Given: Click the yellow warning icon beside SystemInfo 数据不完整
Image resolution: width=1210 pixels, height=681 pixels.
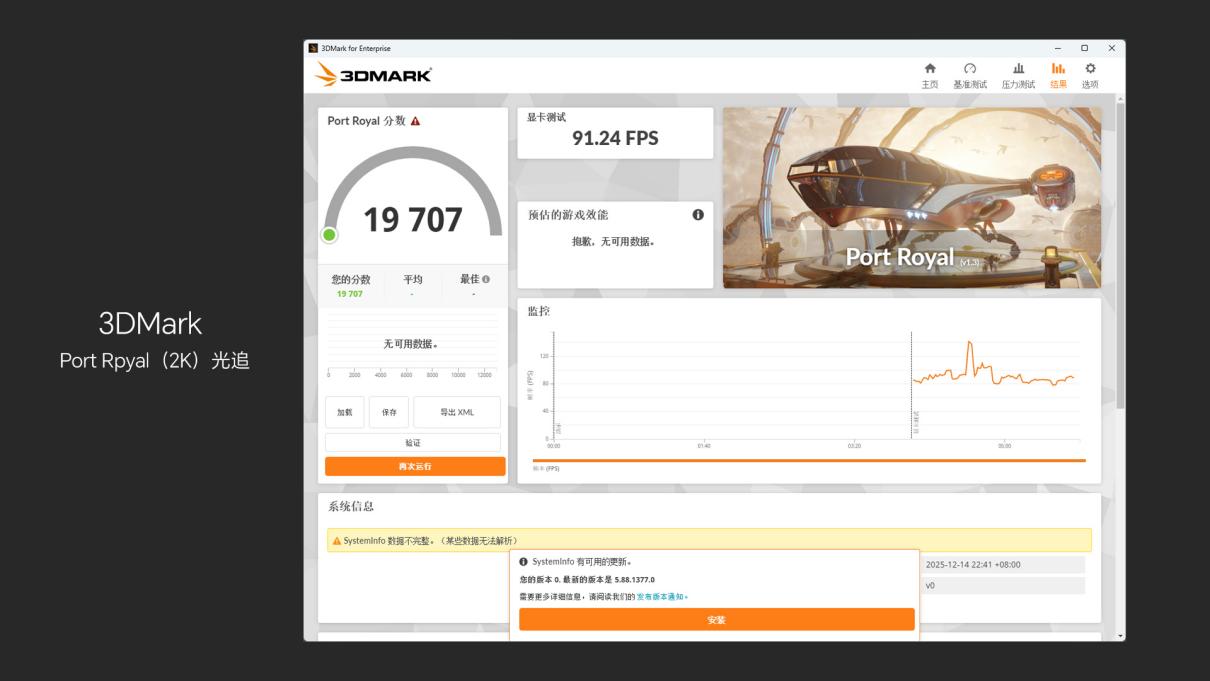Looking at the screenshot, I should tap(337, 541).
